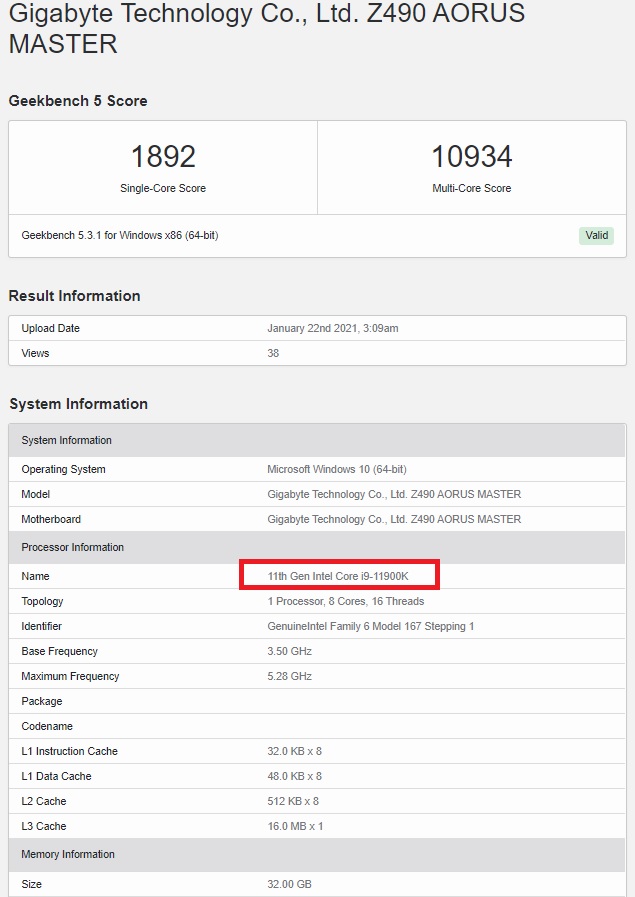Image resolution: width=635 pixels, height=897 pixels.
Task: Click the GenuineIntel Family 6 identifier value
Action: click(370, 626)
